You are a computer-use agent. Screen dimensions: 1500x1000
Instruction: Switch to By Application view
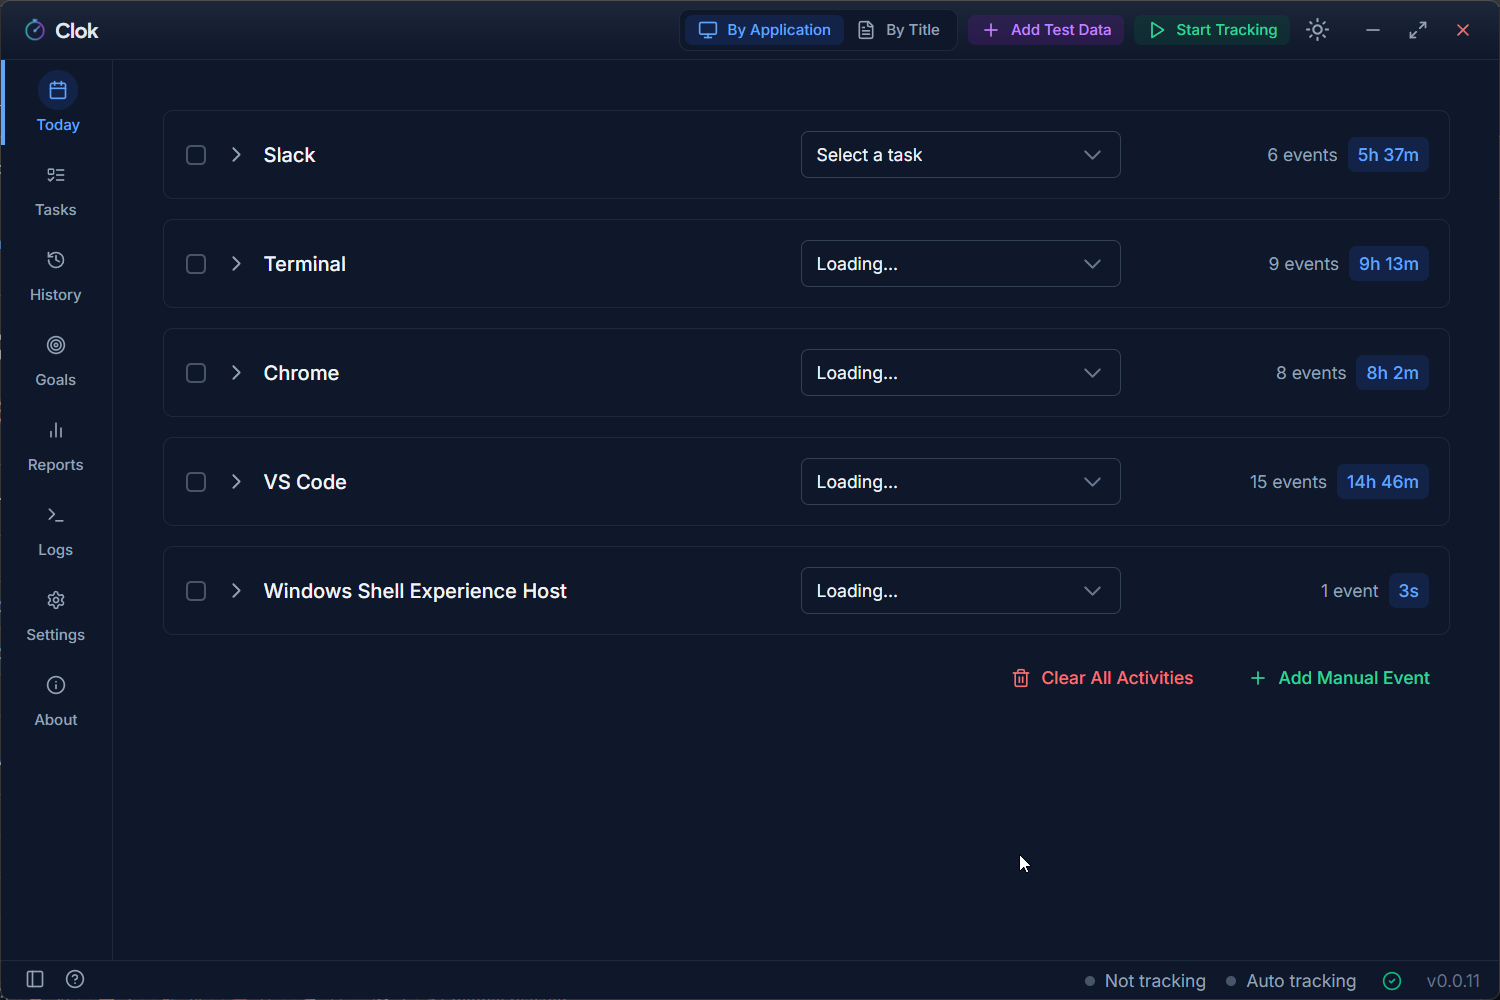pyautogui.click(x=765, y=30)
